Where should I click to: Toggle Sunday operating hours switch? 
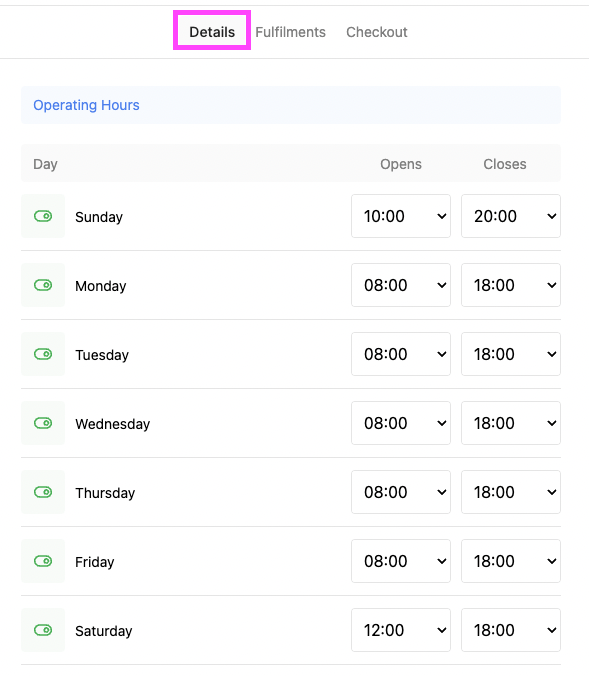pyautogui.click(x=43, y=216)
